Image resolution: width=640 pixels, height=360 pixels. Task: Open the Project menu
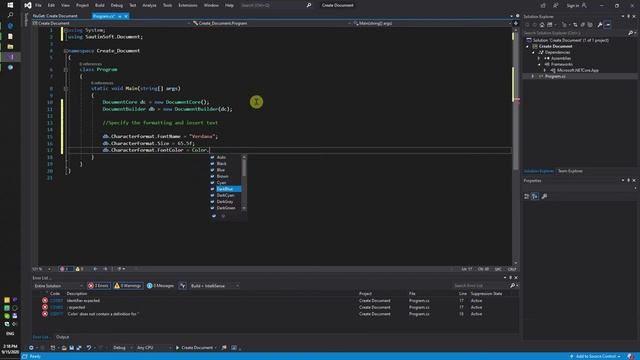(x=82, y=5)
